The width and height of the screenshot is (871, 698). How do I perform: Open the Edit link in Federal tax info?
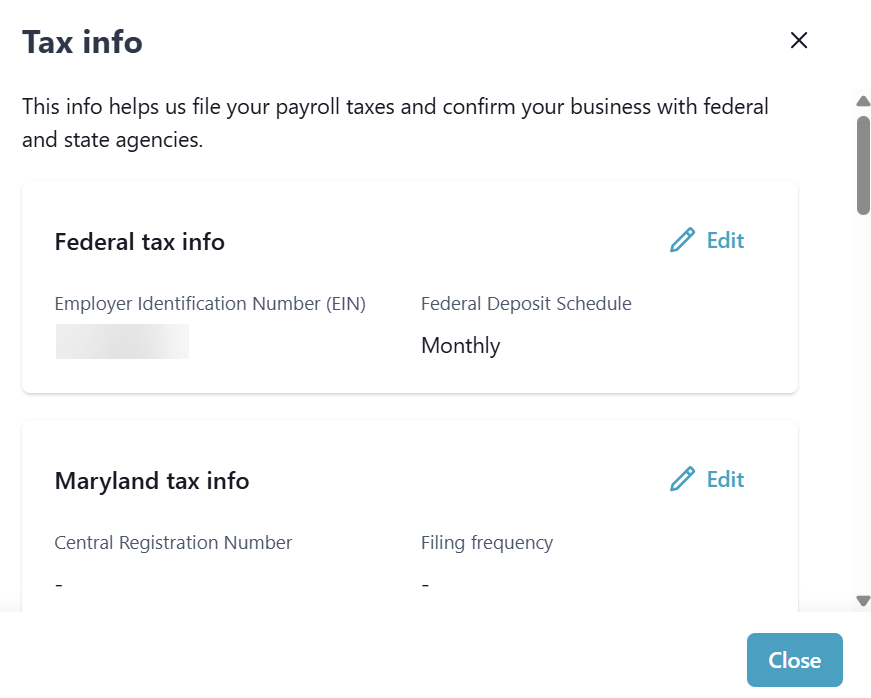(725, 241)
